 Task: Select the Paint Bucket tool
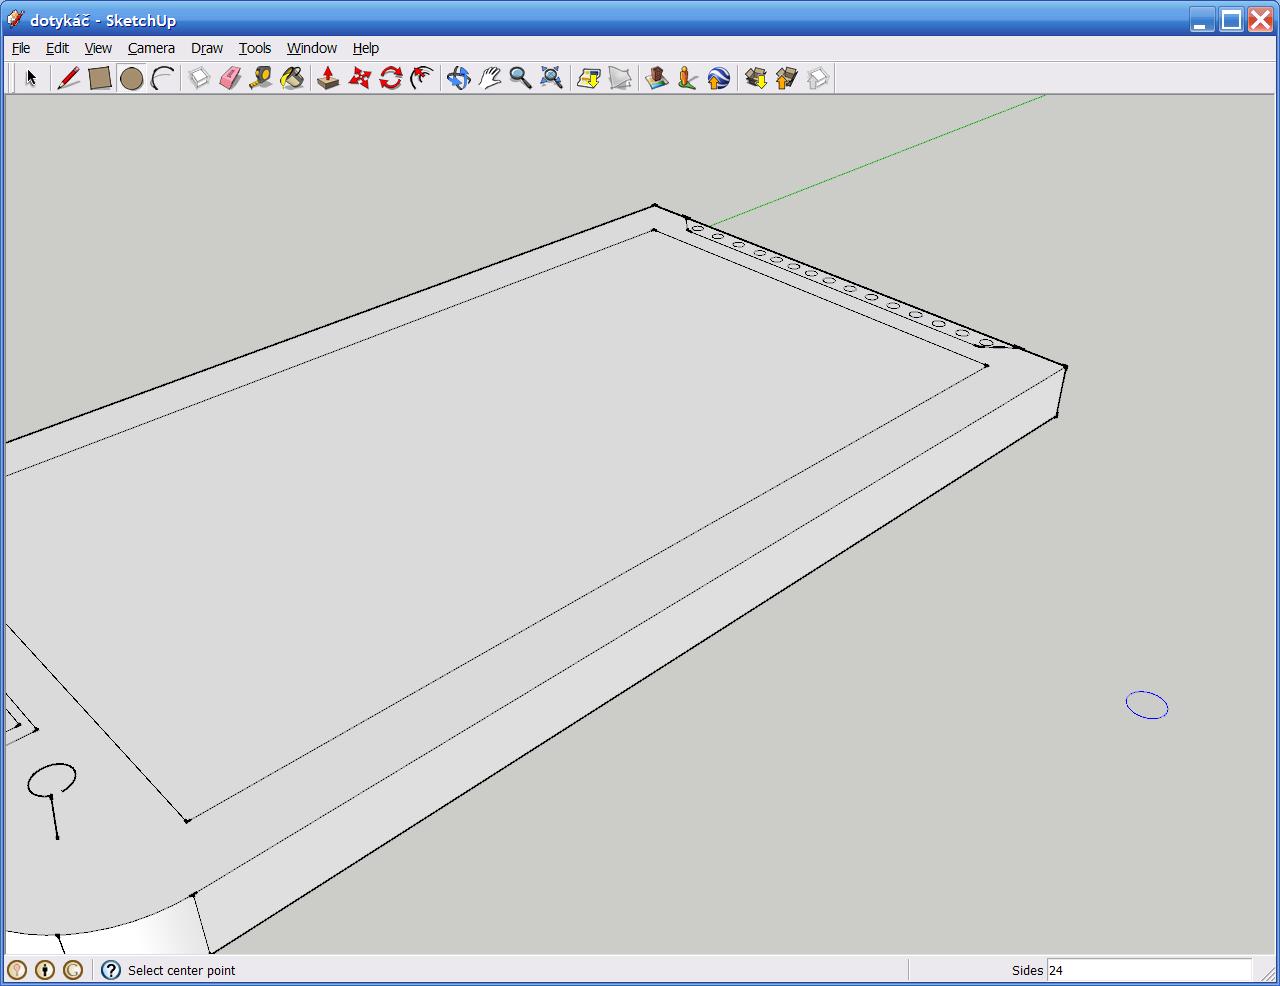pyautogui.click(x=292, y=78)
